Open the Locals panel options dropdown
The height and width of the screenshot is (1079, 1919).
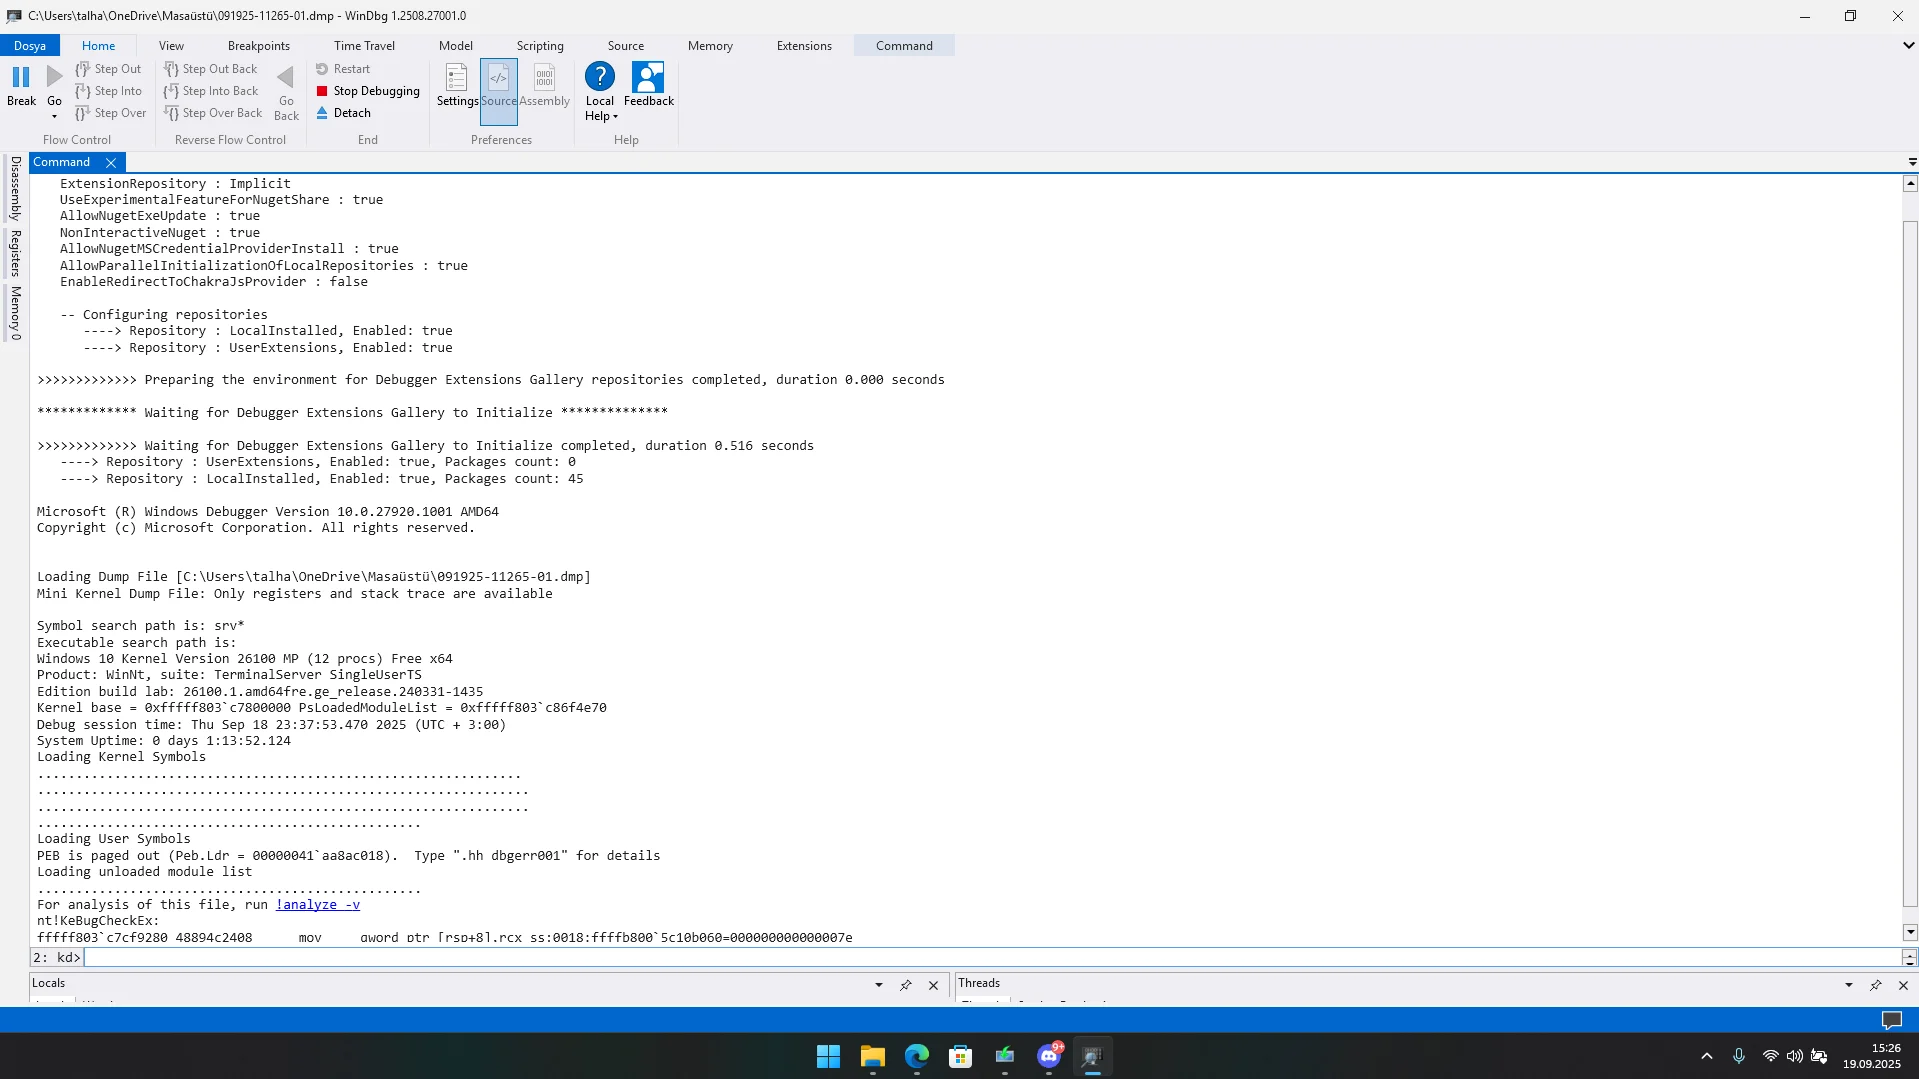(x=879, y=985)
